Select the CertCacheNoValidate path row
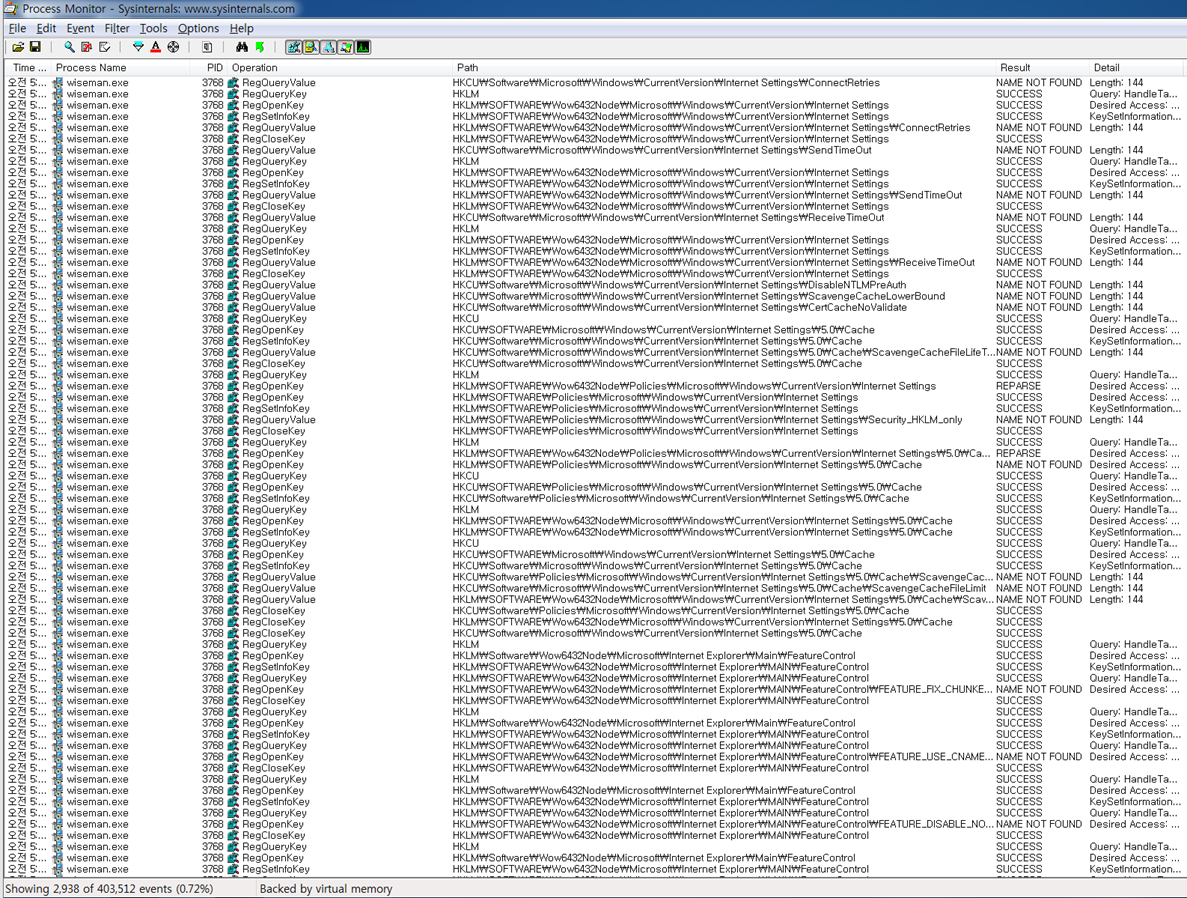 click(680, 307)
